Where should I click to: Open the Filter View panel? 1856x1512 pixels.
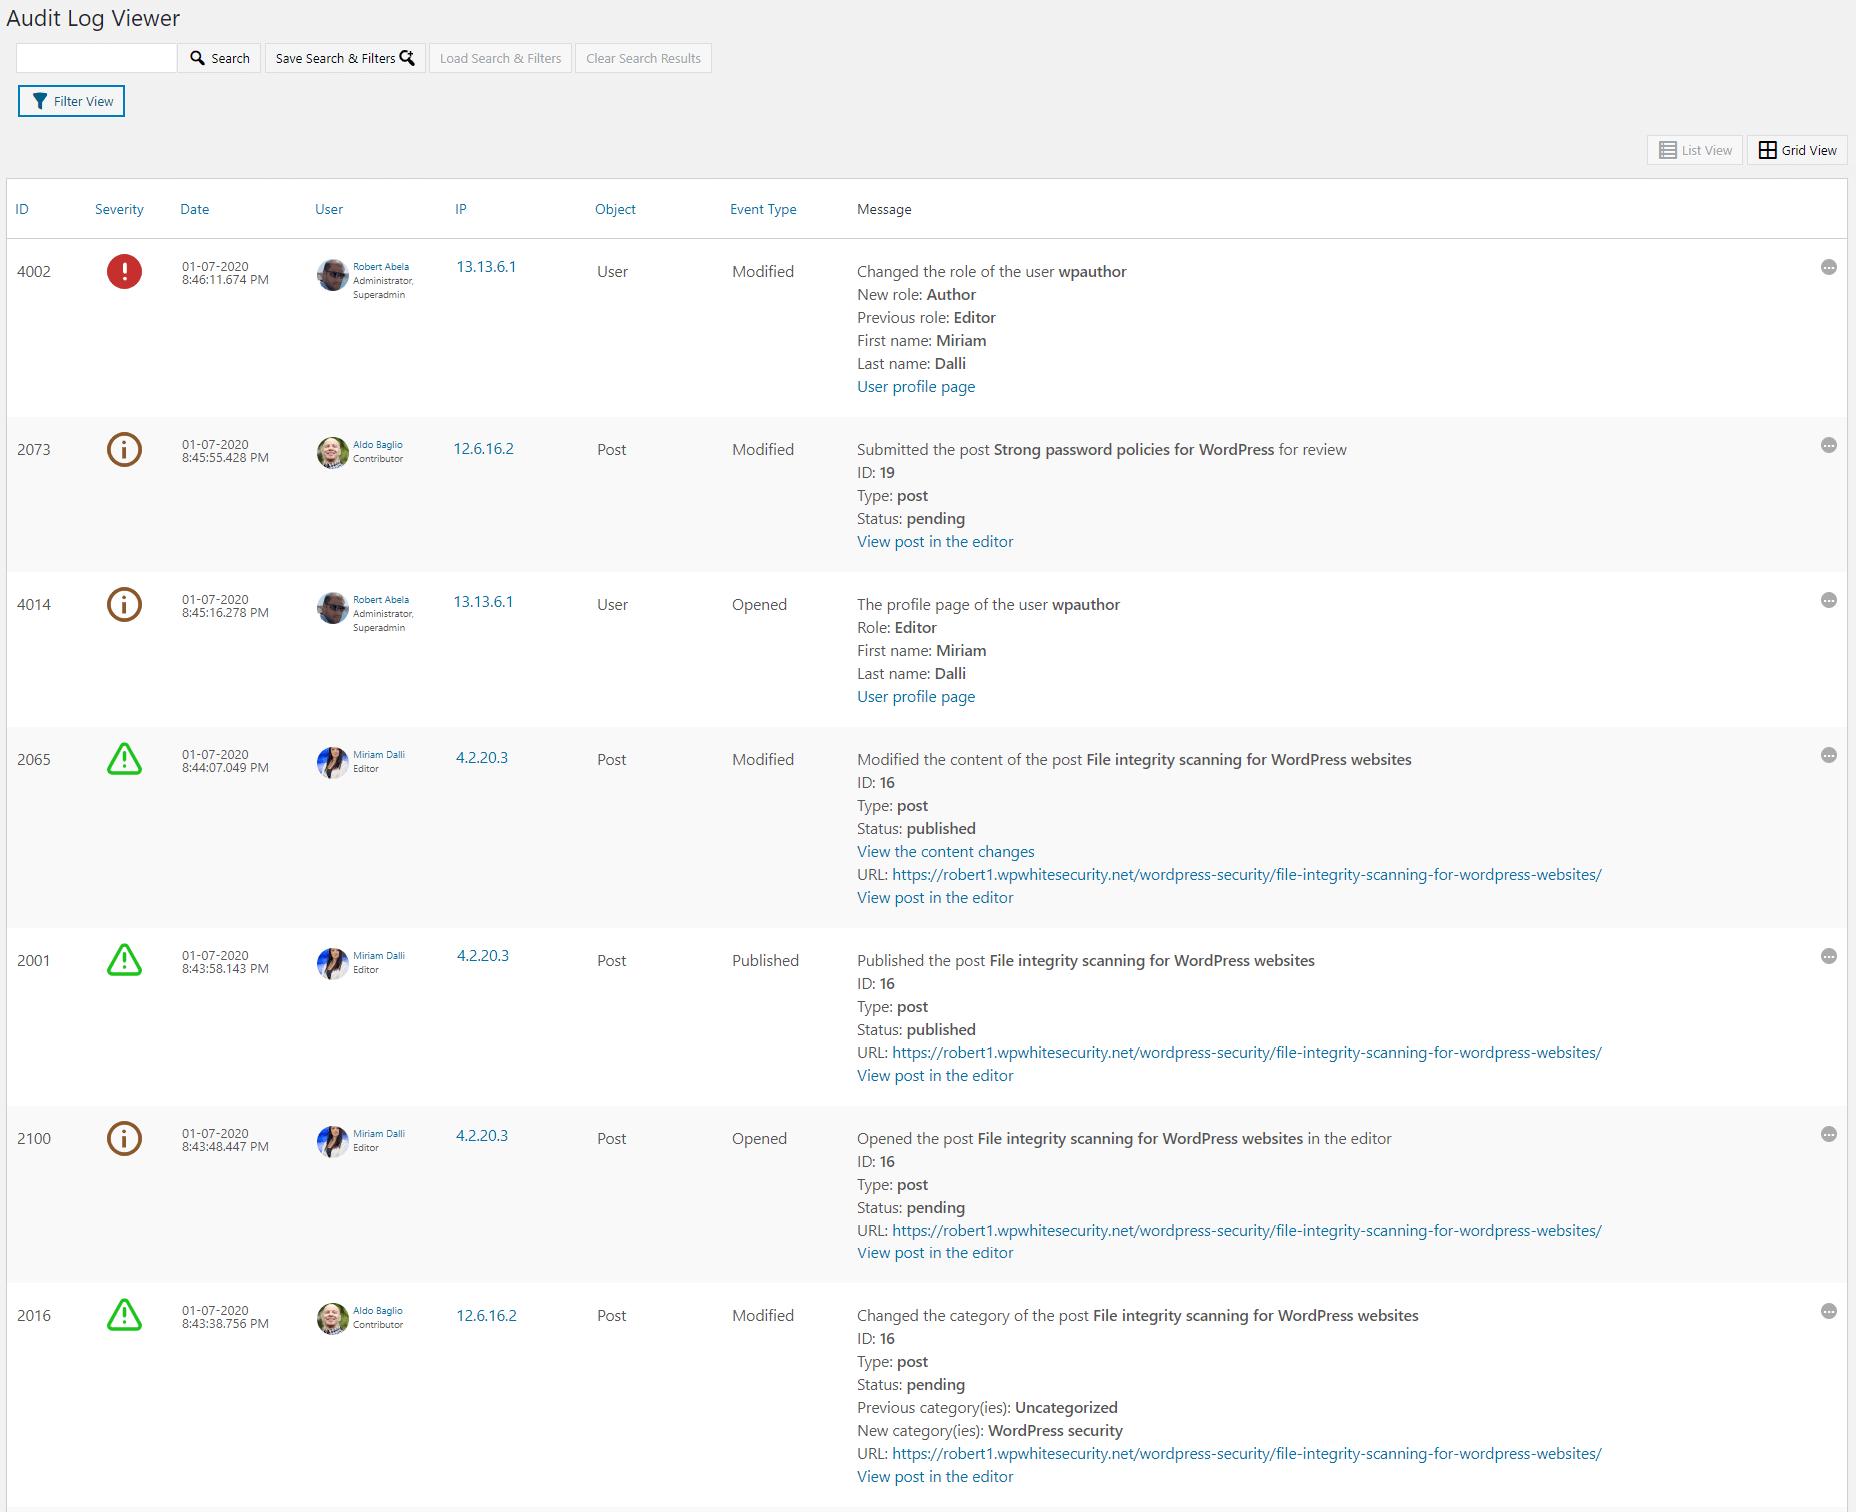71,101
